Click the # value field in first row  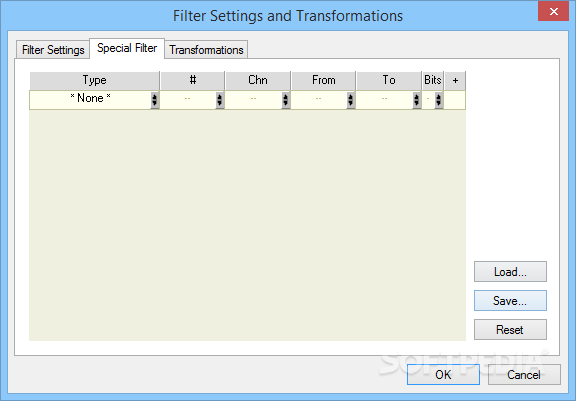click(x=188, y=100)
